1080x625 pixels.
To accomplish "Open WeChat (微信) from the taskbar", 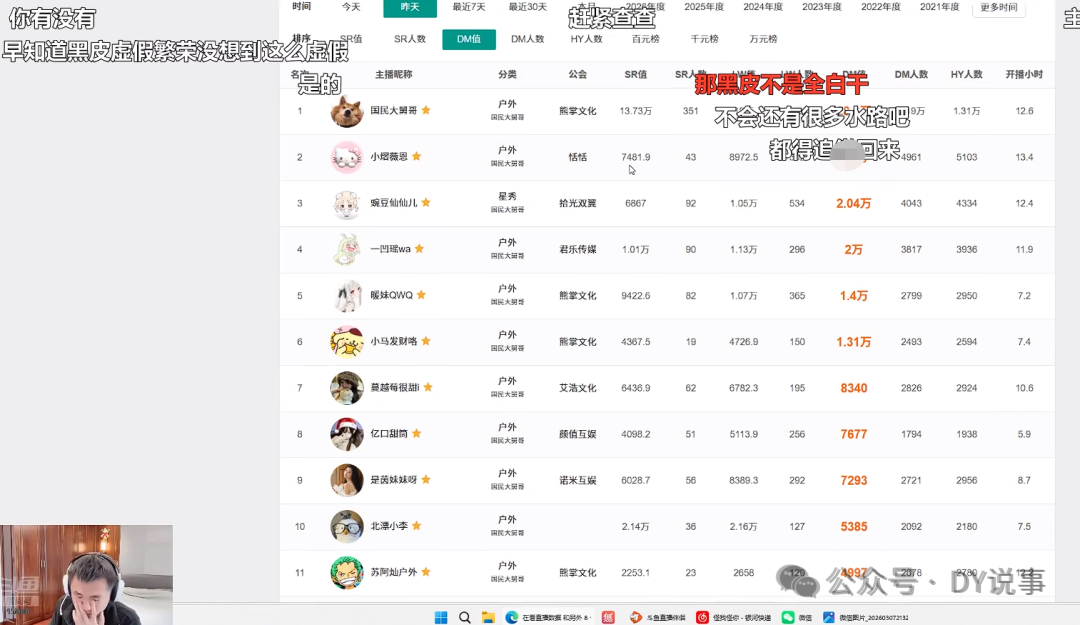I will 788,617.
